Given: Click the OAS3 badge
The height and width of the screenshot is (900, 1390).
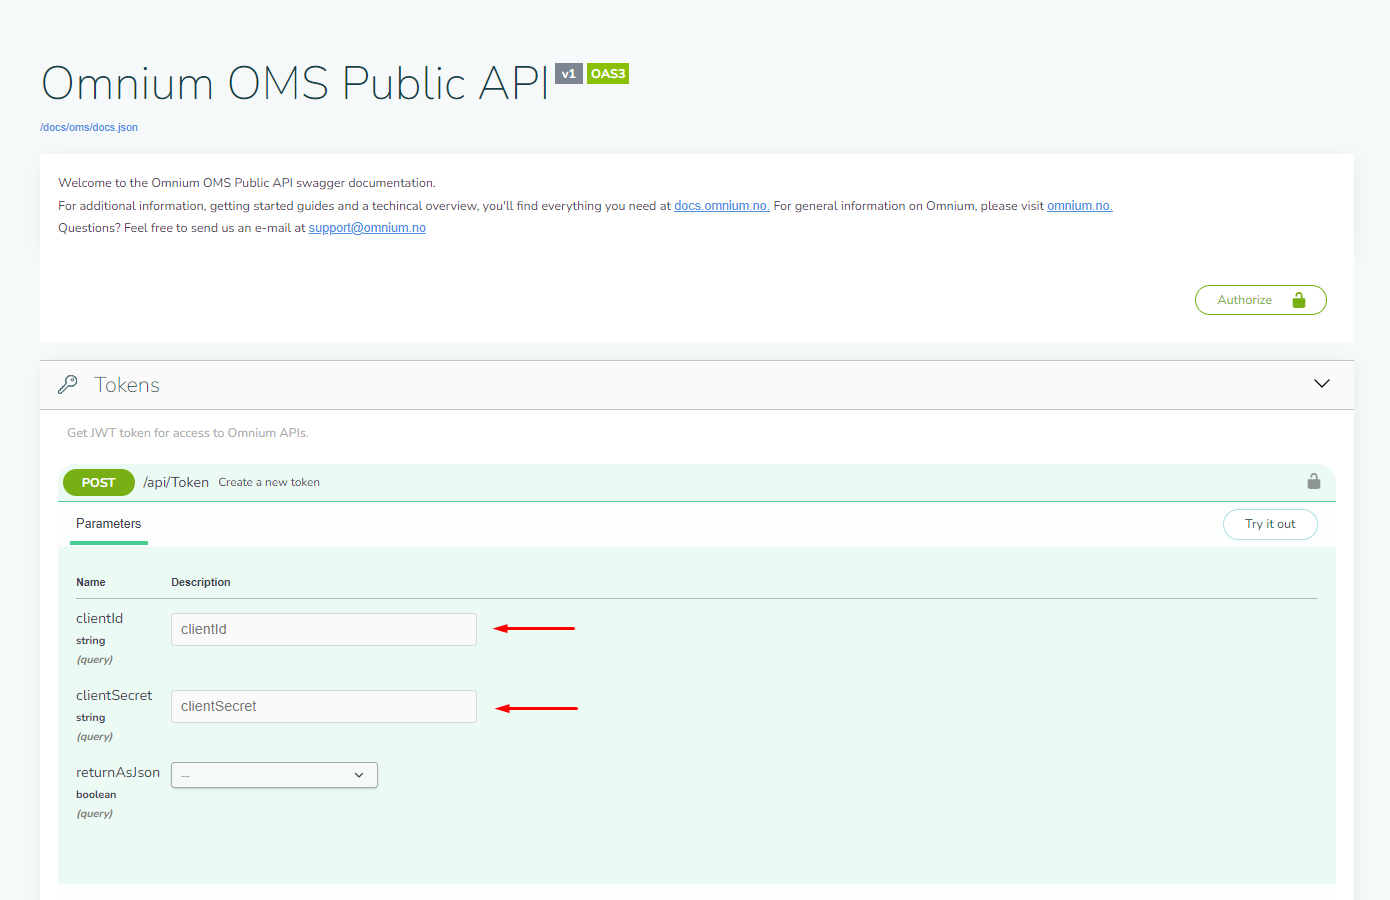Looking at the screenshot, I should pos(608,73).
